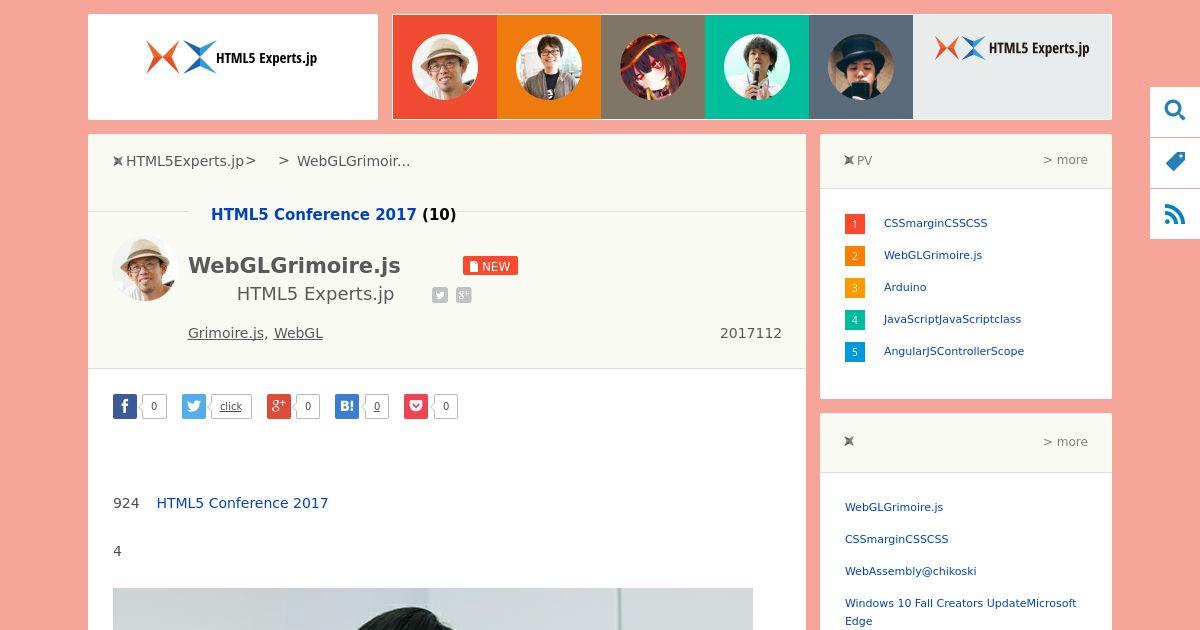Click the Twitter share icon
1200x630 pixels.
pyautogui.click(x=194, y=406)
